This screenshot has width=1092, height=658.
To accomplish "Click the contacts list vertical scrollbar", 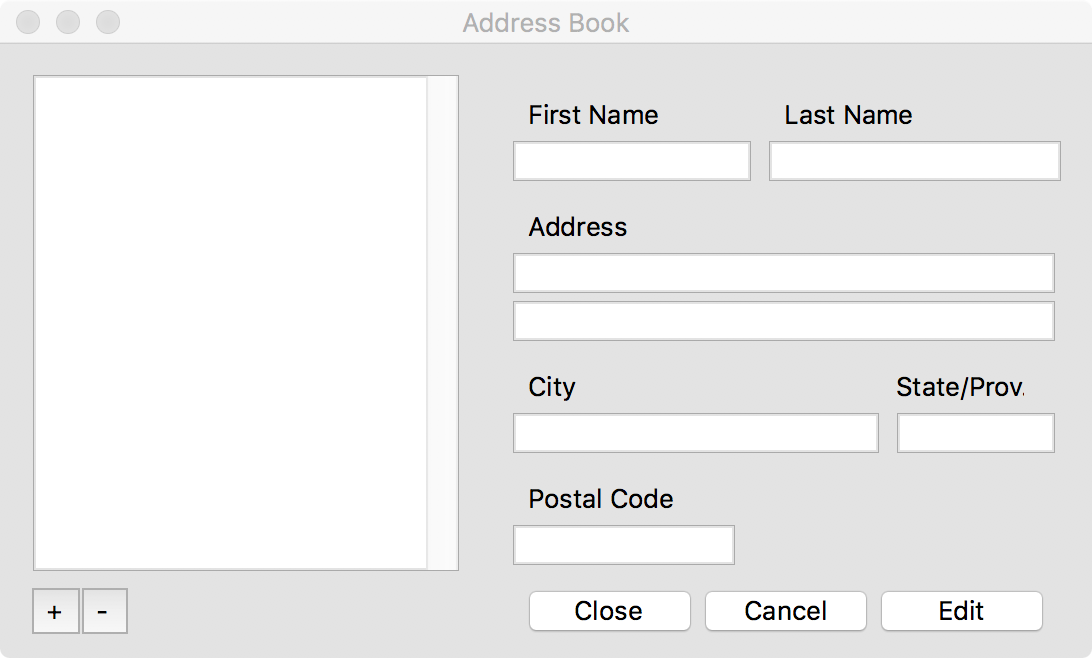I will tap(442, 322).
